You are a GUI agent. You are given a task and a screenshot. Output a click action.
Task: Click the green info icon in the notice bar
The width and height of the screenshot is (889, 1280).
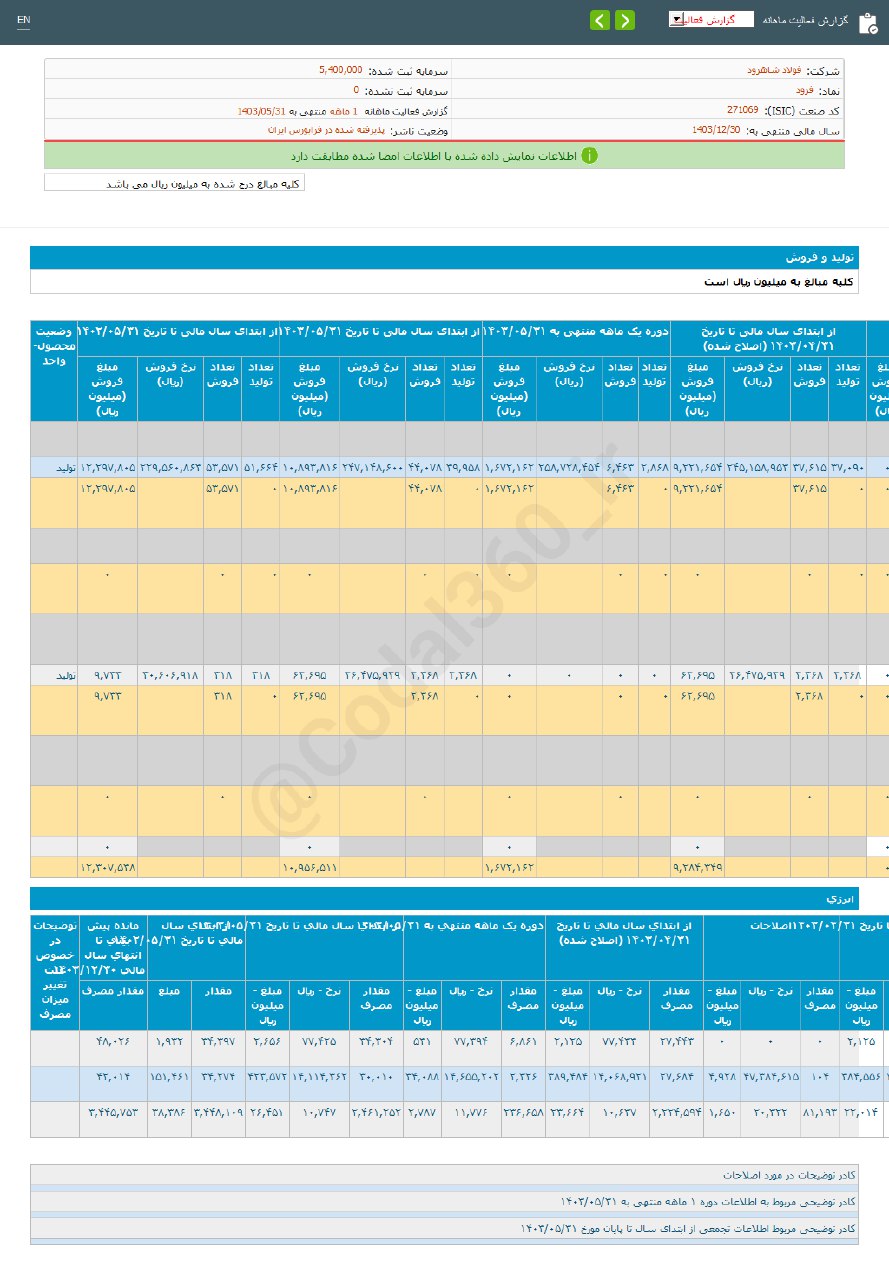click(590, 156)
